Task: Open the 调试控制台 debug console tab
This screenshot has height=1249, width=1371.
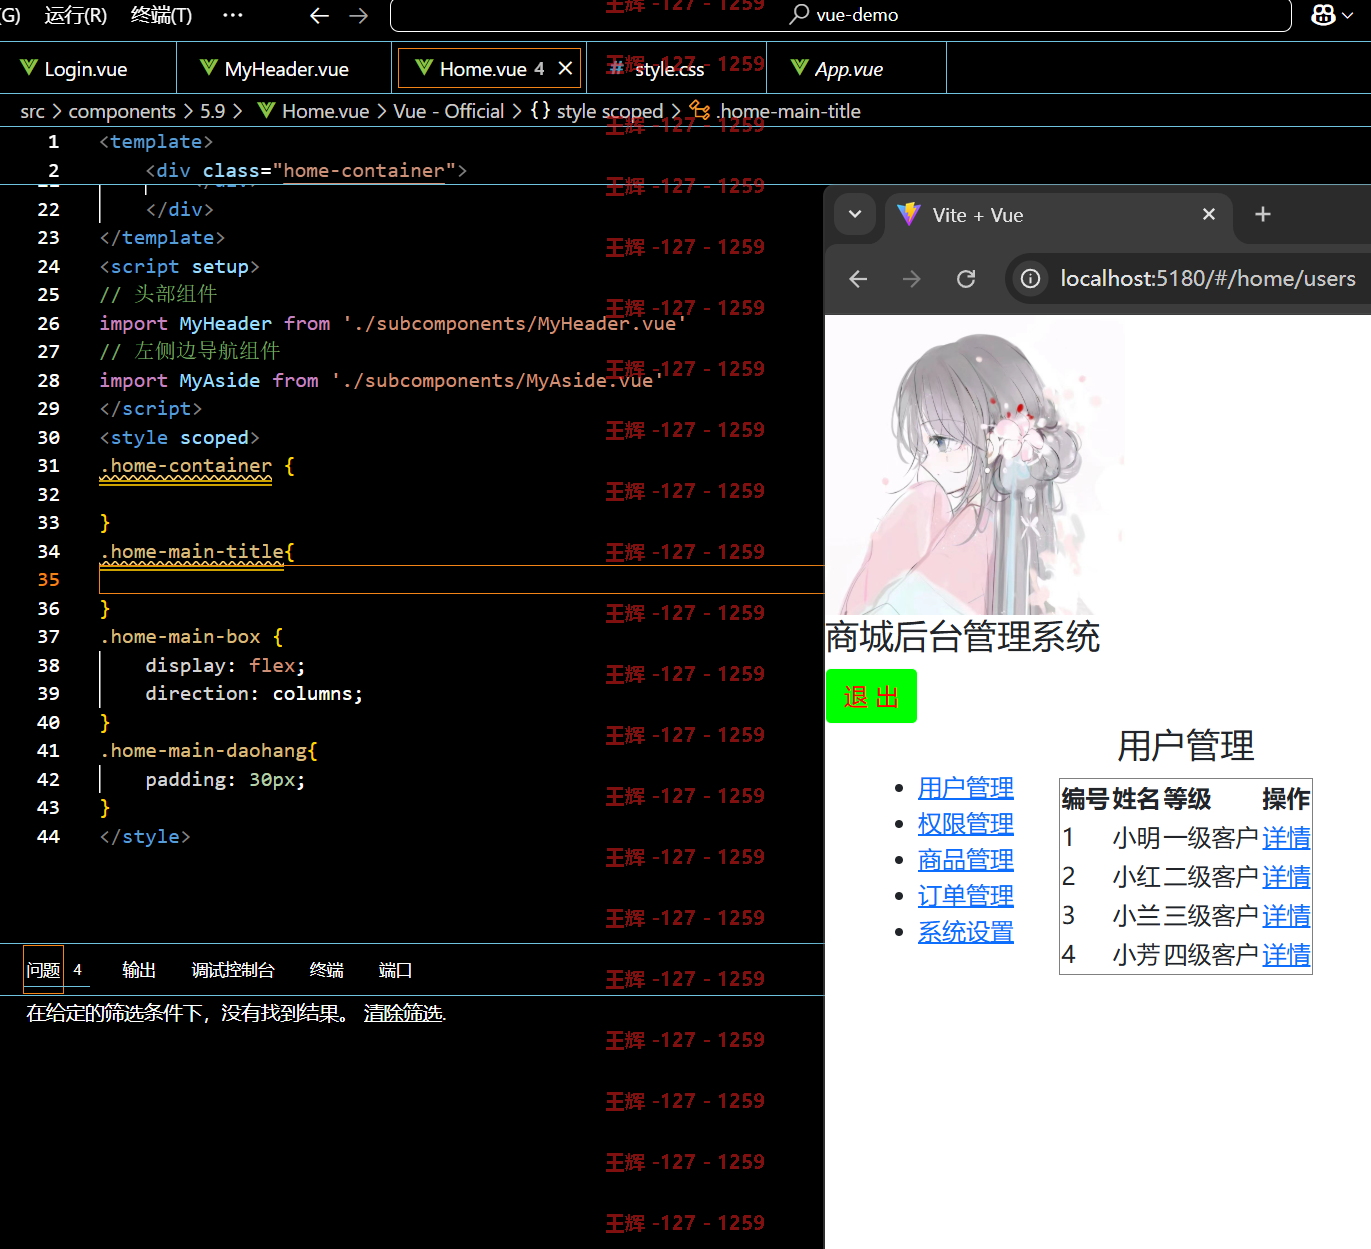Action: point(233,970)
